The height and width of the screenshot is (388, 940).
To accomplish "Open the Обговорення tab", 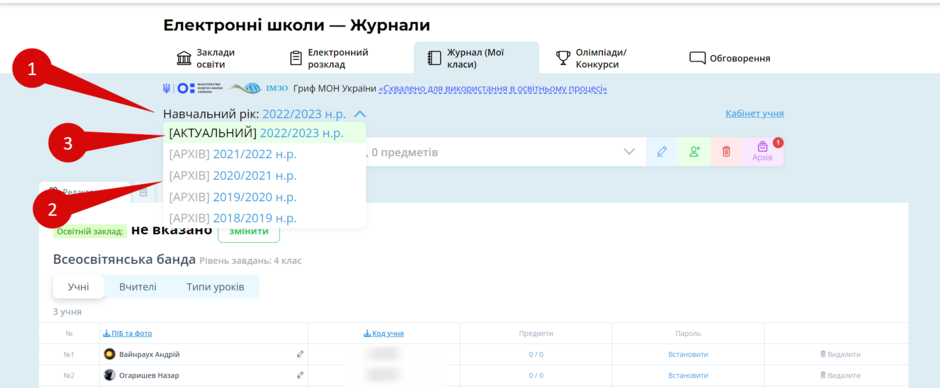I will (x=730, y=58).
